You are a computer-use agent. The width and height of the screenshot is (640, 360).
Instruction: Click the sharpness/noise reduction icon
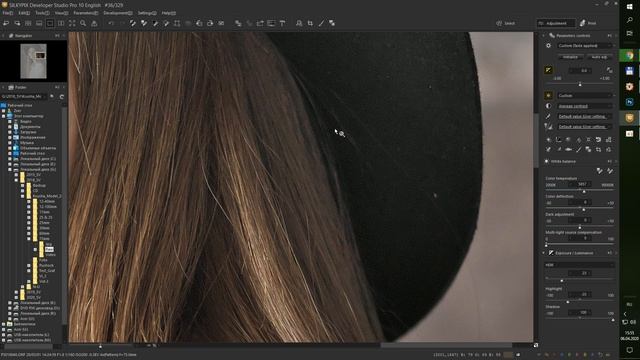(x=548, y=127)
